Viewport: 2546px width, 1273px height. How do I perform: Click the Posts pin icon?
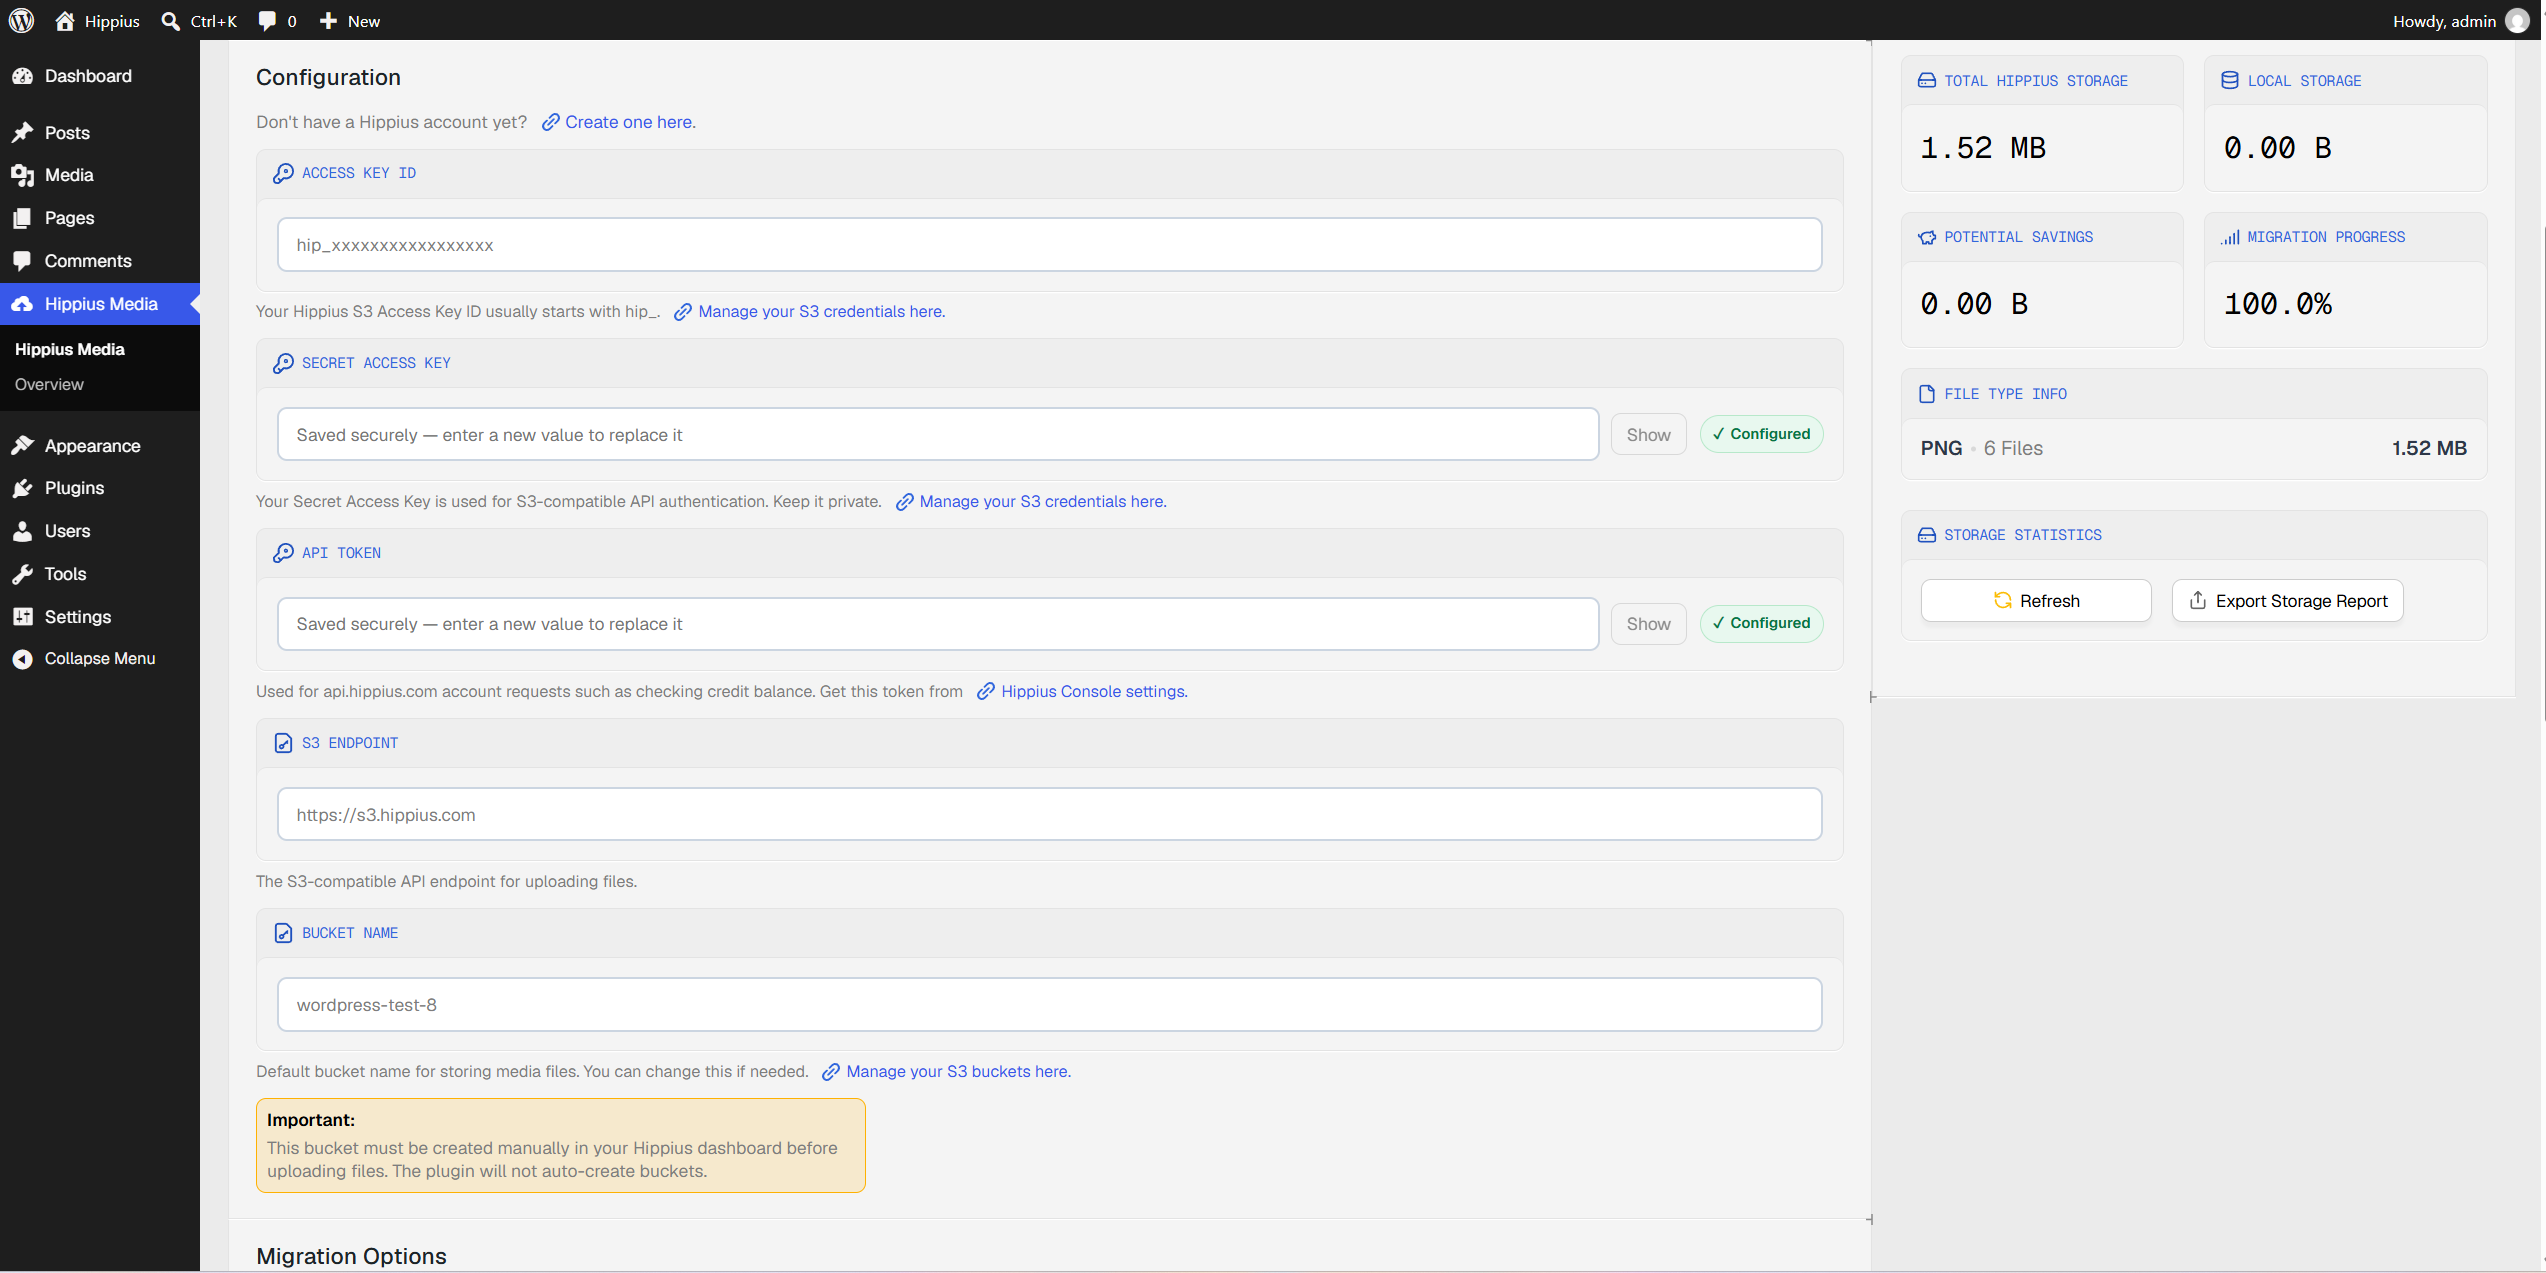click(x=23, y=133)
